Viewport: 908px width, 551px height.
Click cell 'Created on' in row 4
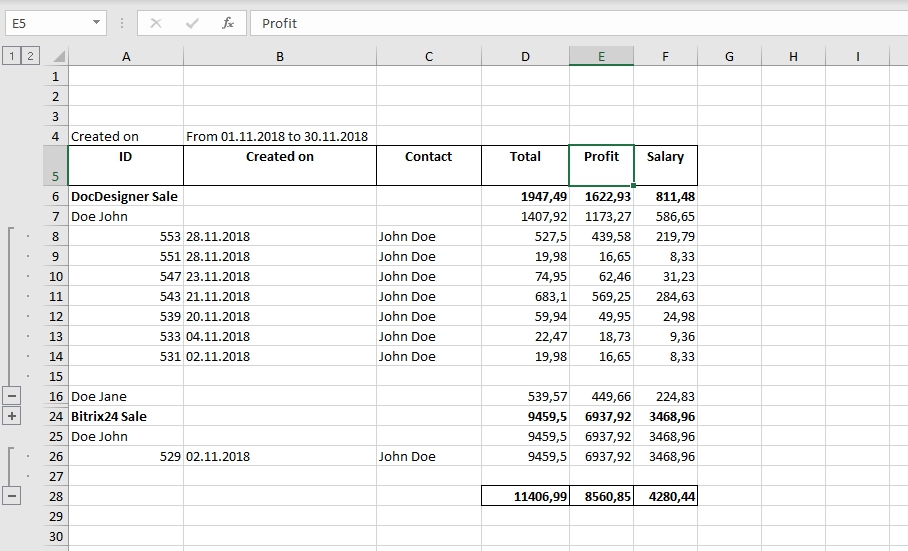pyautogui.click(x=126, y=137)
